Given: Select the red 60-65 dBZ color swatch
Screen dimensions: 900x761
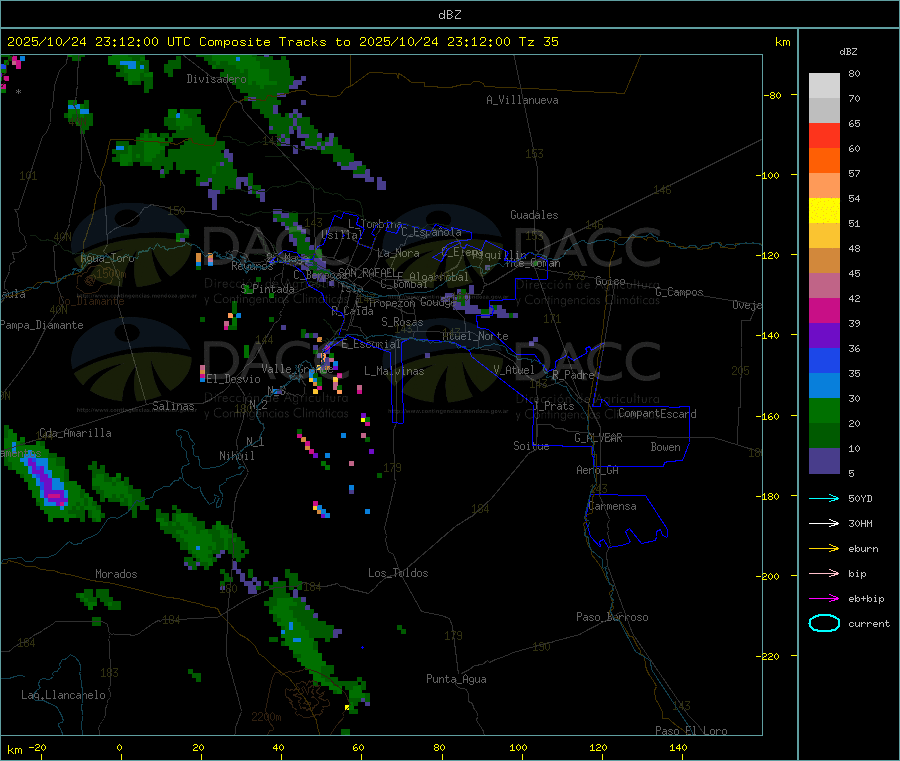Looking at the screenshot, I should 824,135.
